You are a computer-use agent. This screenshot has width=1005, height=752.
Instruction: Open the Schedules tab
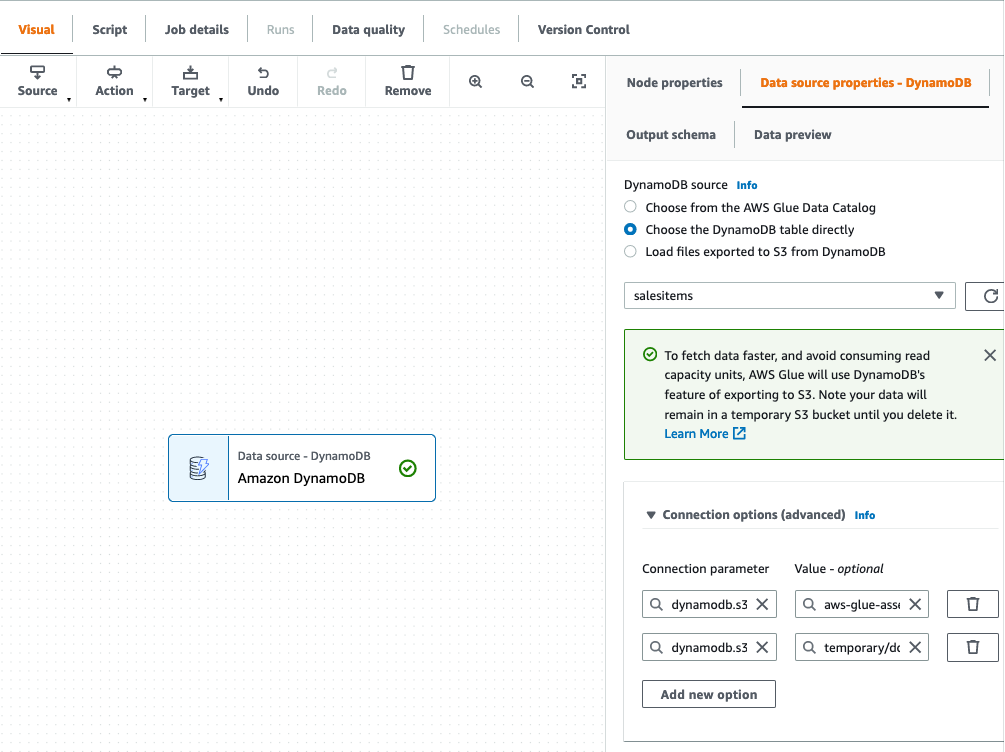[x=471, y=29]
